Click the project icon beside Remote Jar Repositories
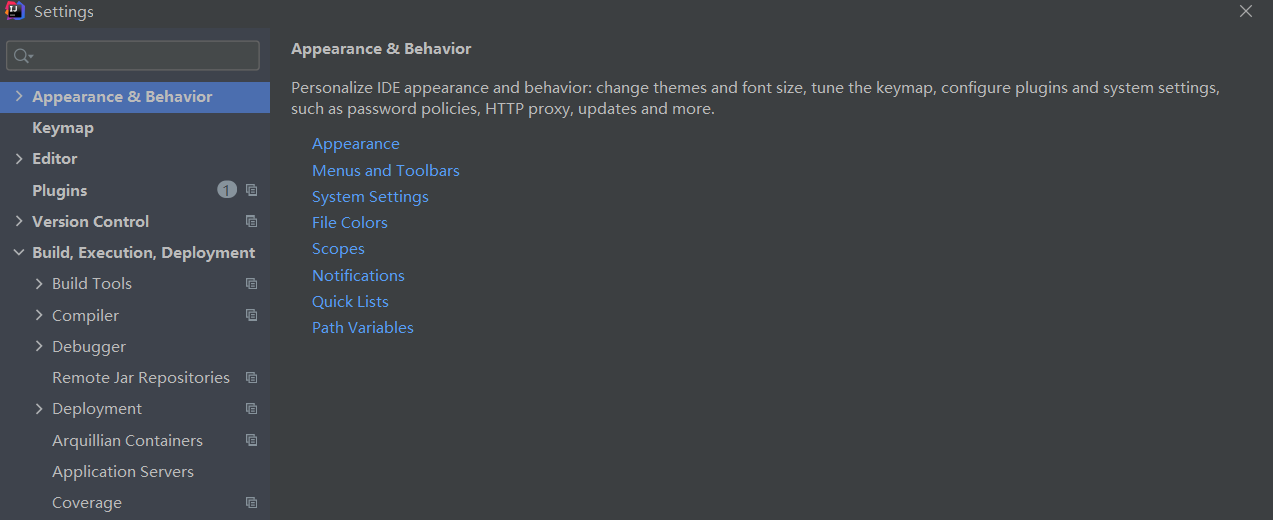 pyautogui.click(x=251, y=378)
